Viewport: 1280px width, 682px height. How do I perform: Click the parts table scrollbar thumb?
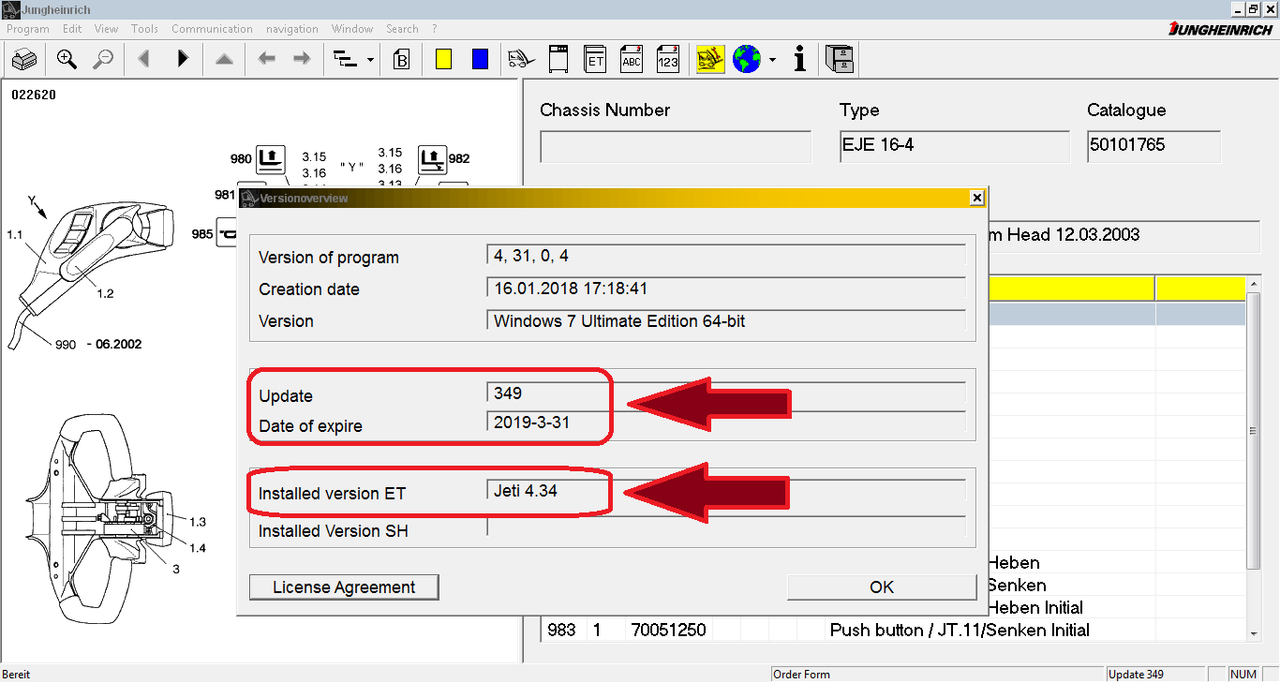pyautogui.click(x=1254, y=430)
